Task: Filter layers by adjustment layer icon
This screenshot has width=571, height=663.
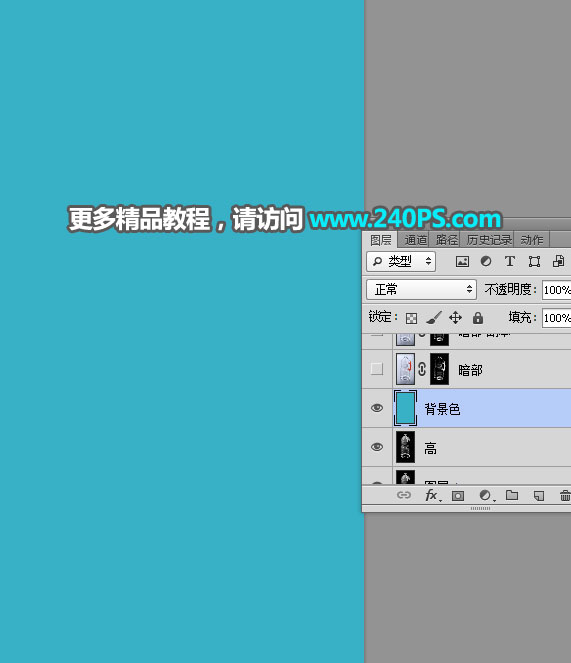Action: tap(486, 261)
